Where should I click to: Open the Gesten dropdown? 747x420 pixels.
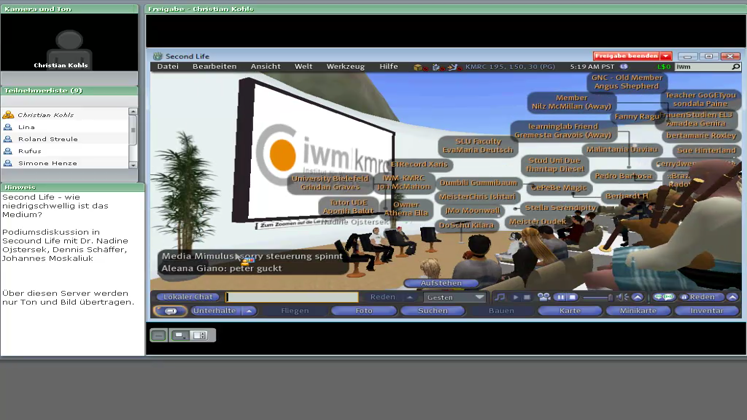454,297
